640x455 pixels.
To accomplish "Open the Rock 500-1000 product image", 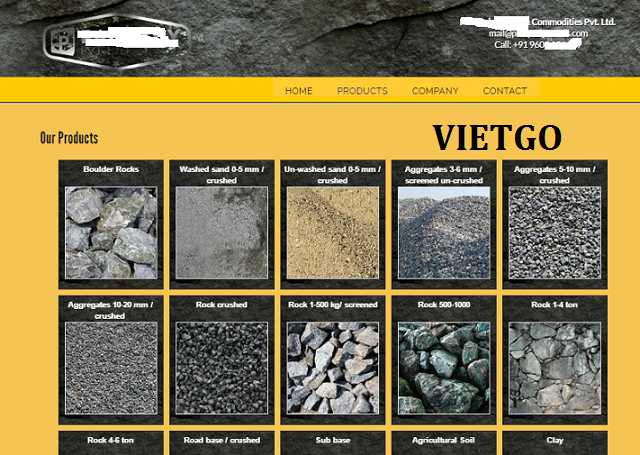I will pyautogui.click(x=444, y=368).
